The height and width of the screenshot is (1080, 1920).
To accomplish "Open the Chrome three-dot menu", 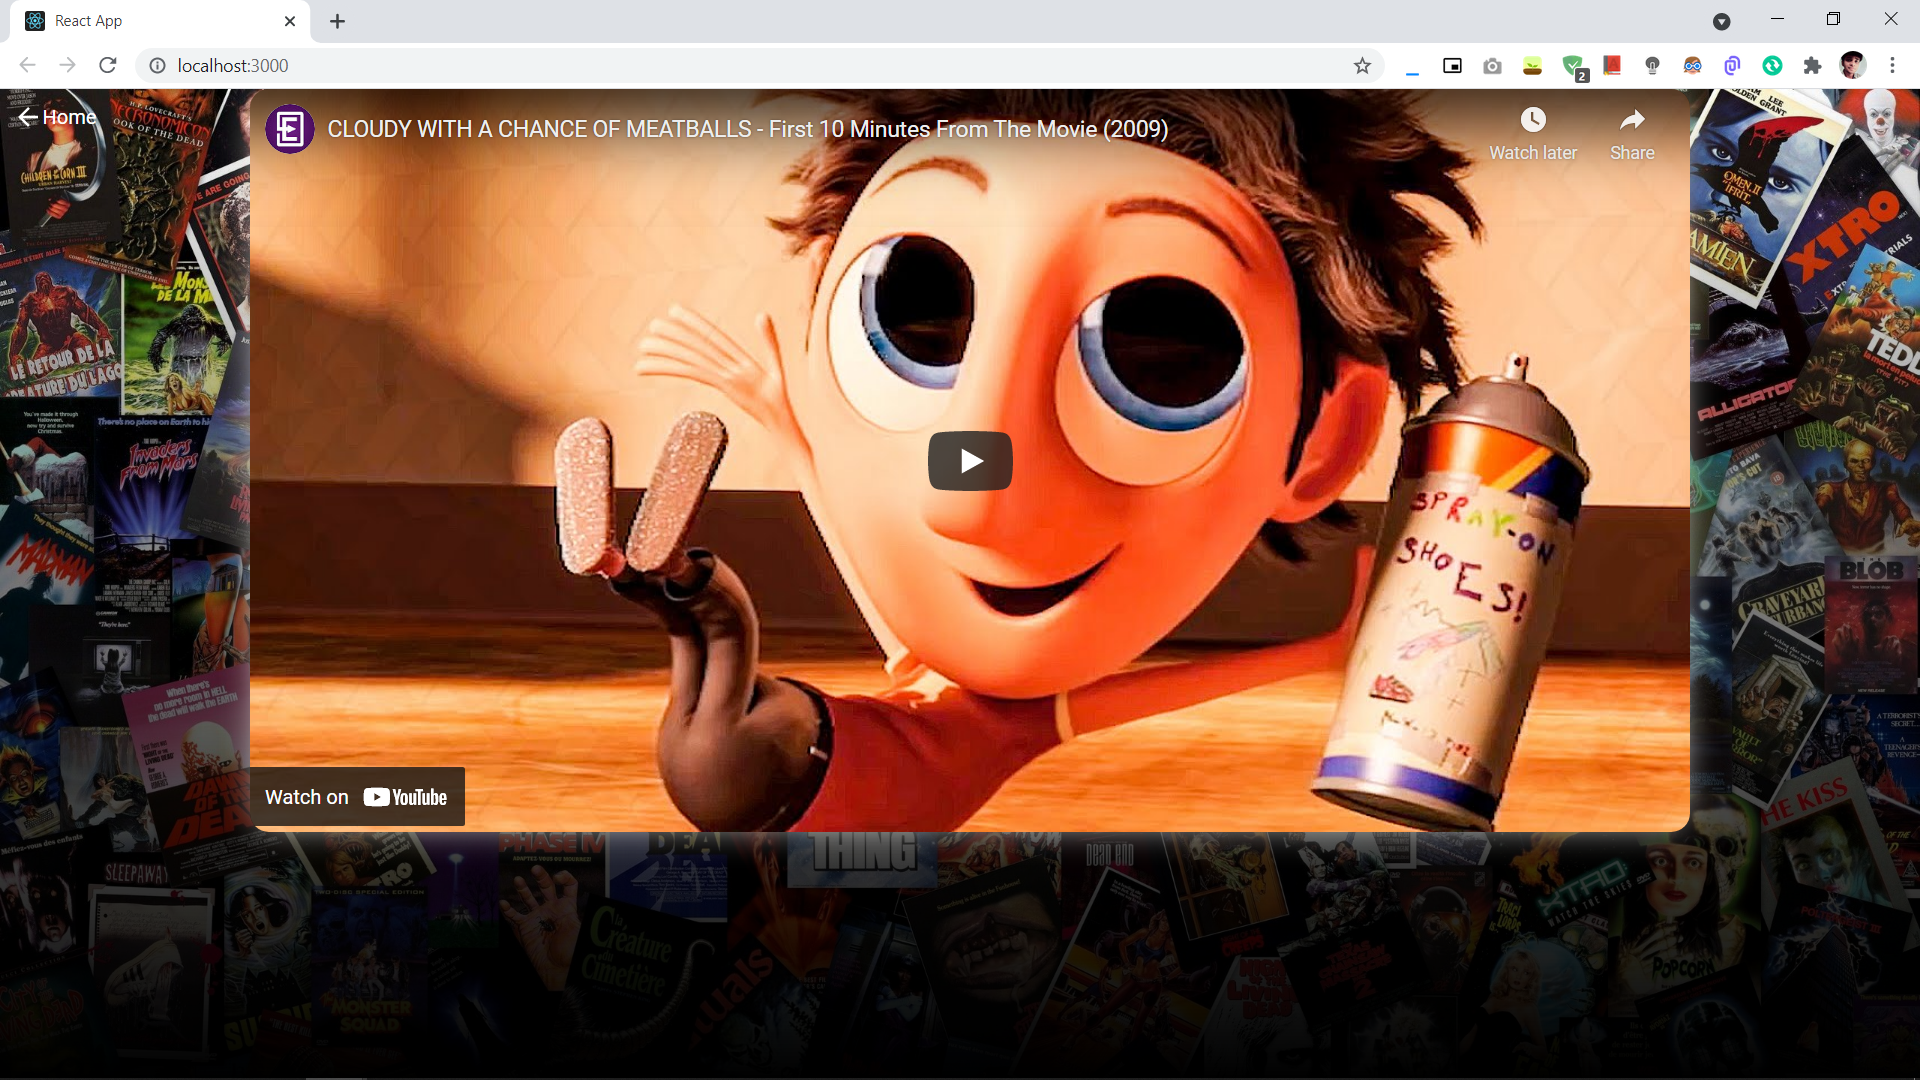I will (x=1892, y=66).
